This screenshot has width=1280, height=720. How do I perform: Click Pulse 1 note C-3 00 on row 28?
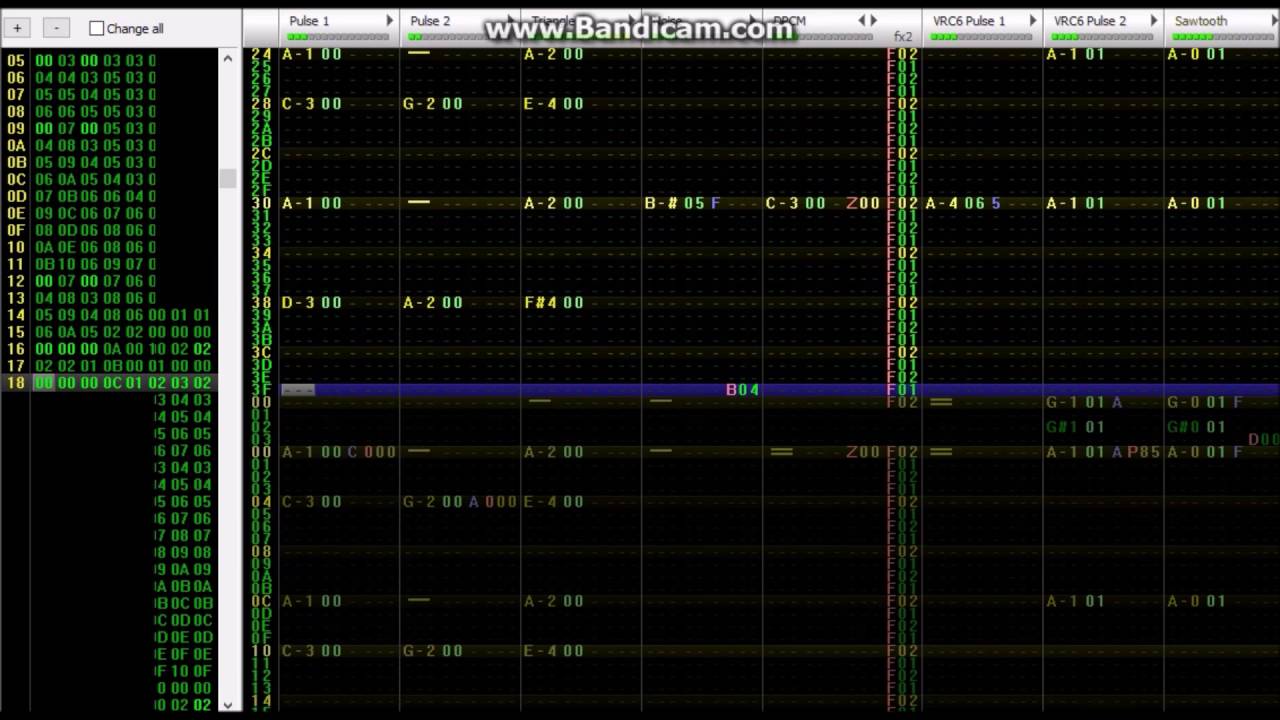[x=312, y=104]
